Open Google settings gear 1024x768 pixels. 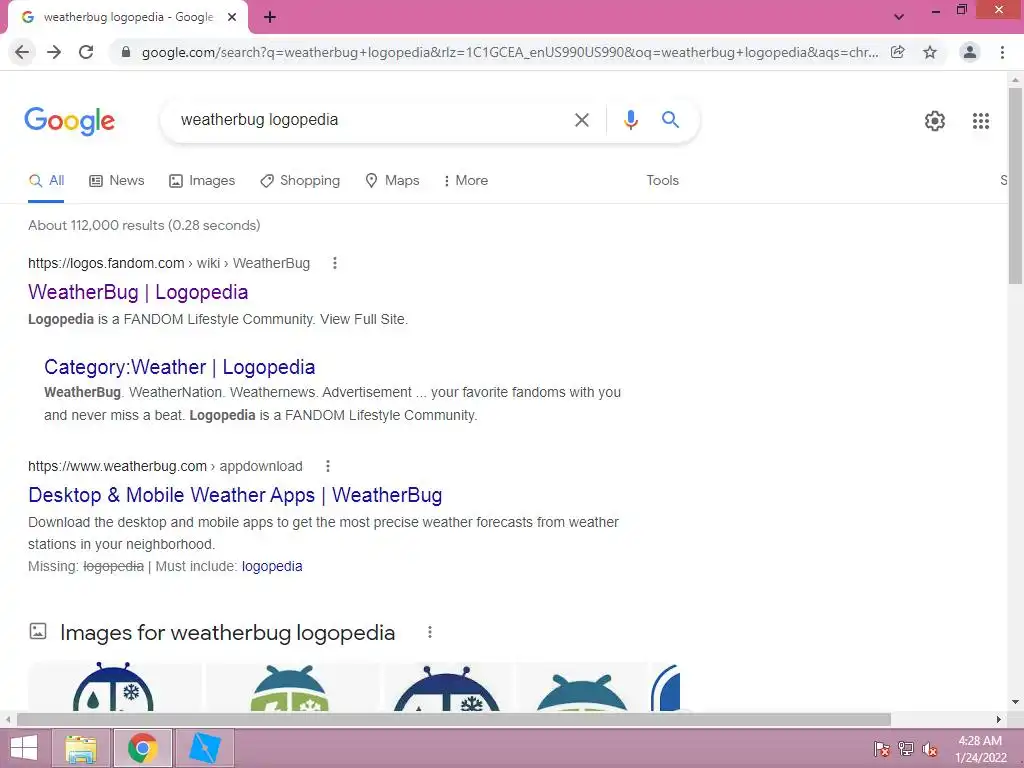(935, 121)
